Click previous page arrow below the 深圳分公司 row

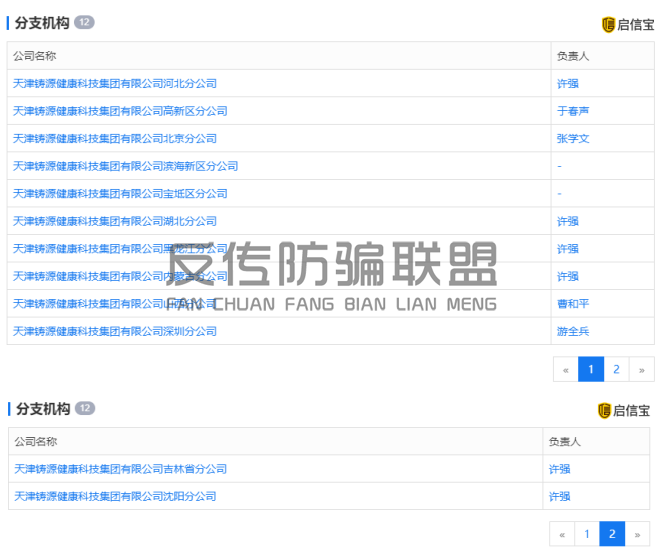coord(566,369)
